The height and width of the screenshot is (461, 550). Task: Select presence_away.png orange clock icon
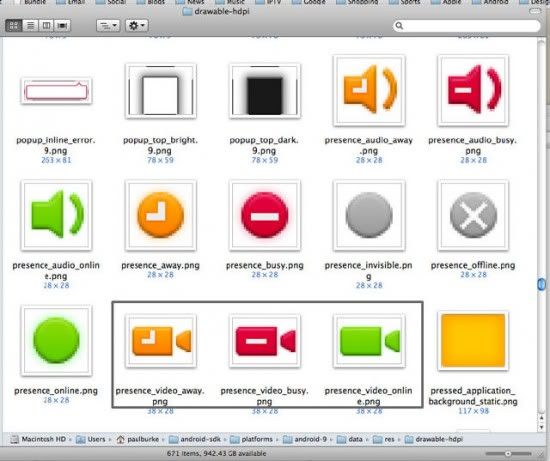point(160,215)
